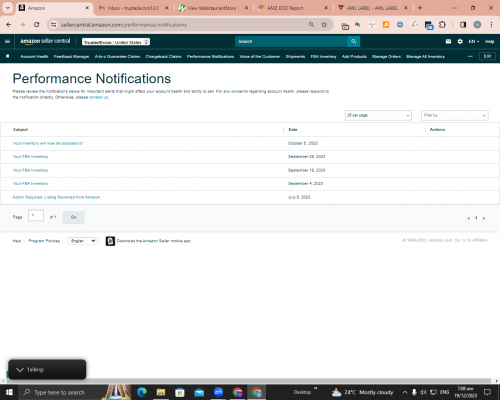Open Manage Orders in the navigation bar
This screenshot has width=500, height=400.
[386, 56]
